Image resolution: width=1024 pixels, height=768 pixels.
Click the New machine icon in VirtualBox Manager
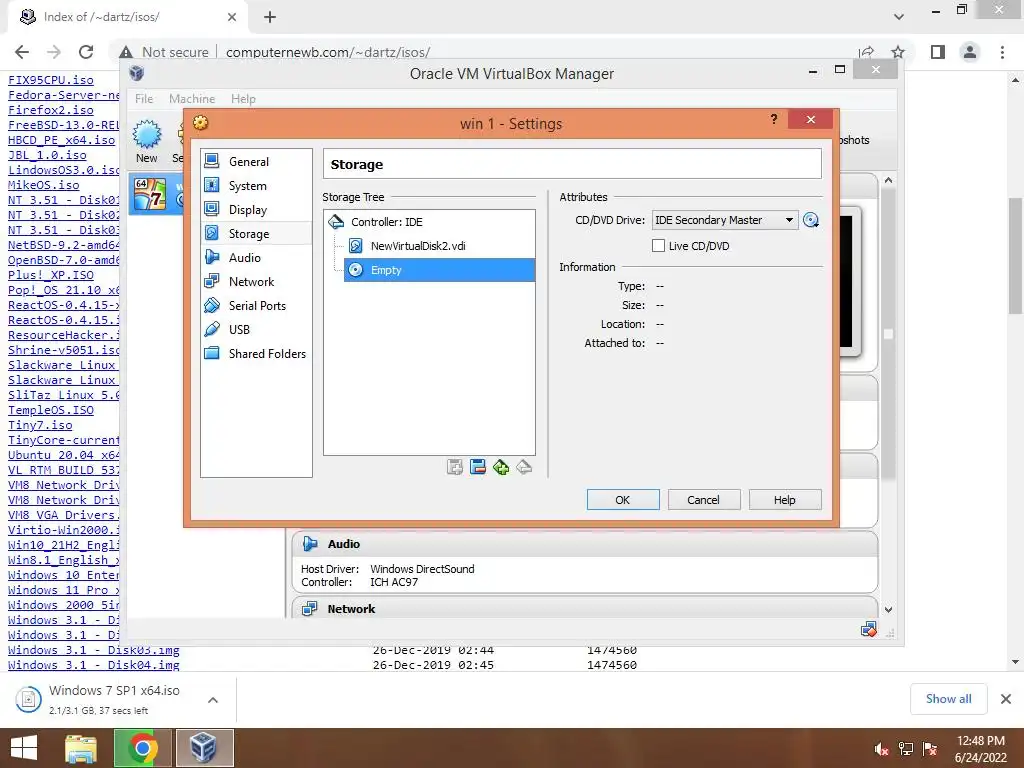[147, 141]
